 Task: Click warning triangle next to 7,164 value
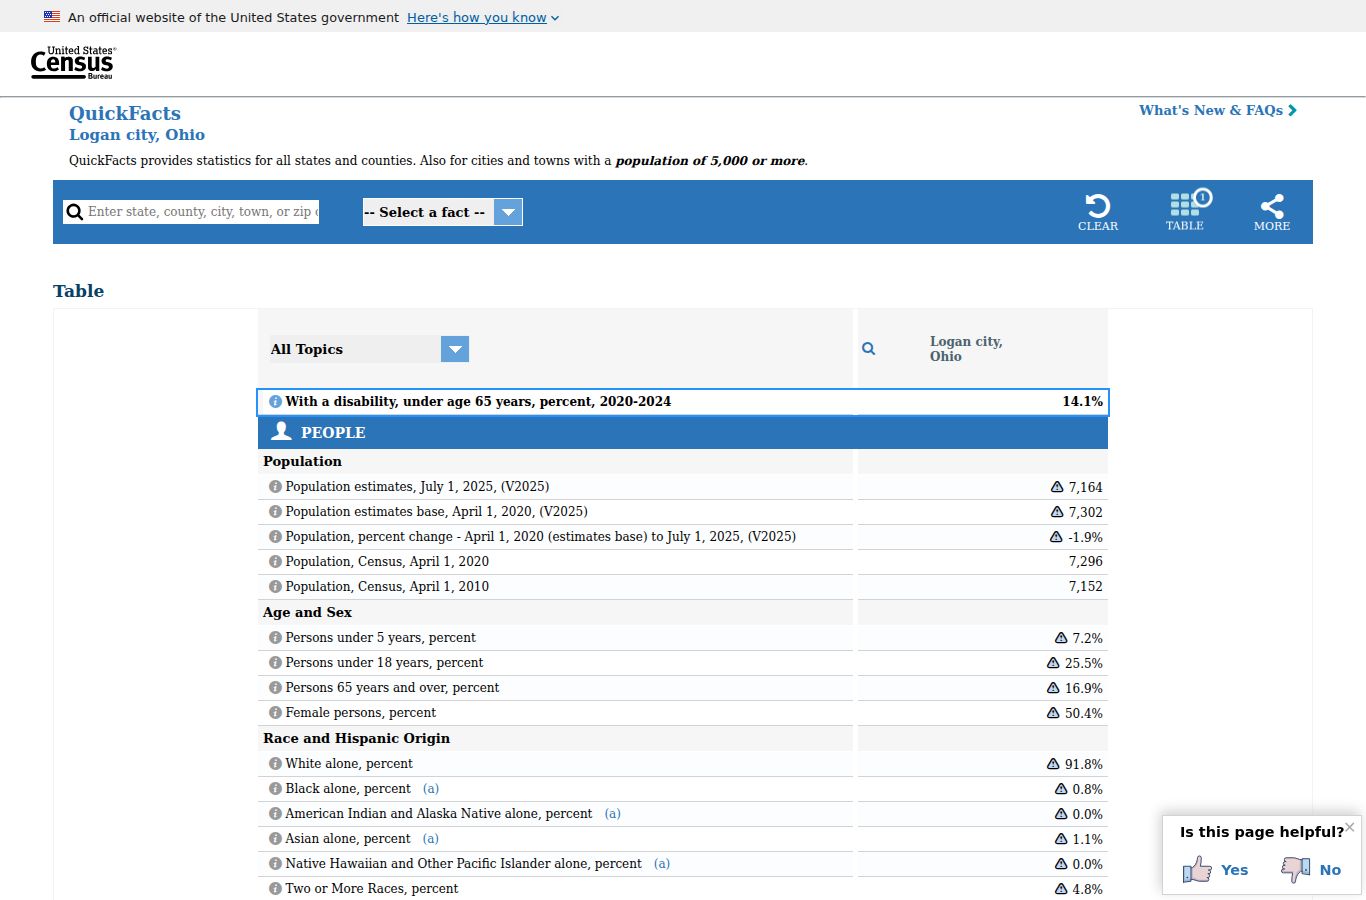point(1057,487)
